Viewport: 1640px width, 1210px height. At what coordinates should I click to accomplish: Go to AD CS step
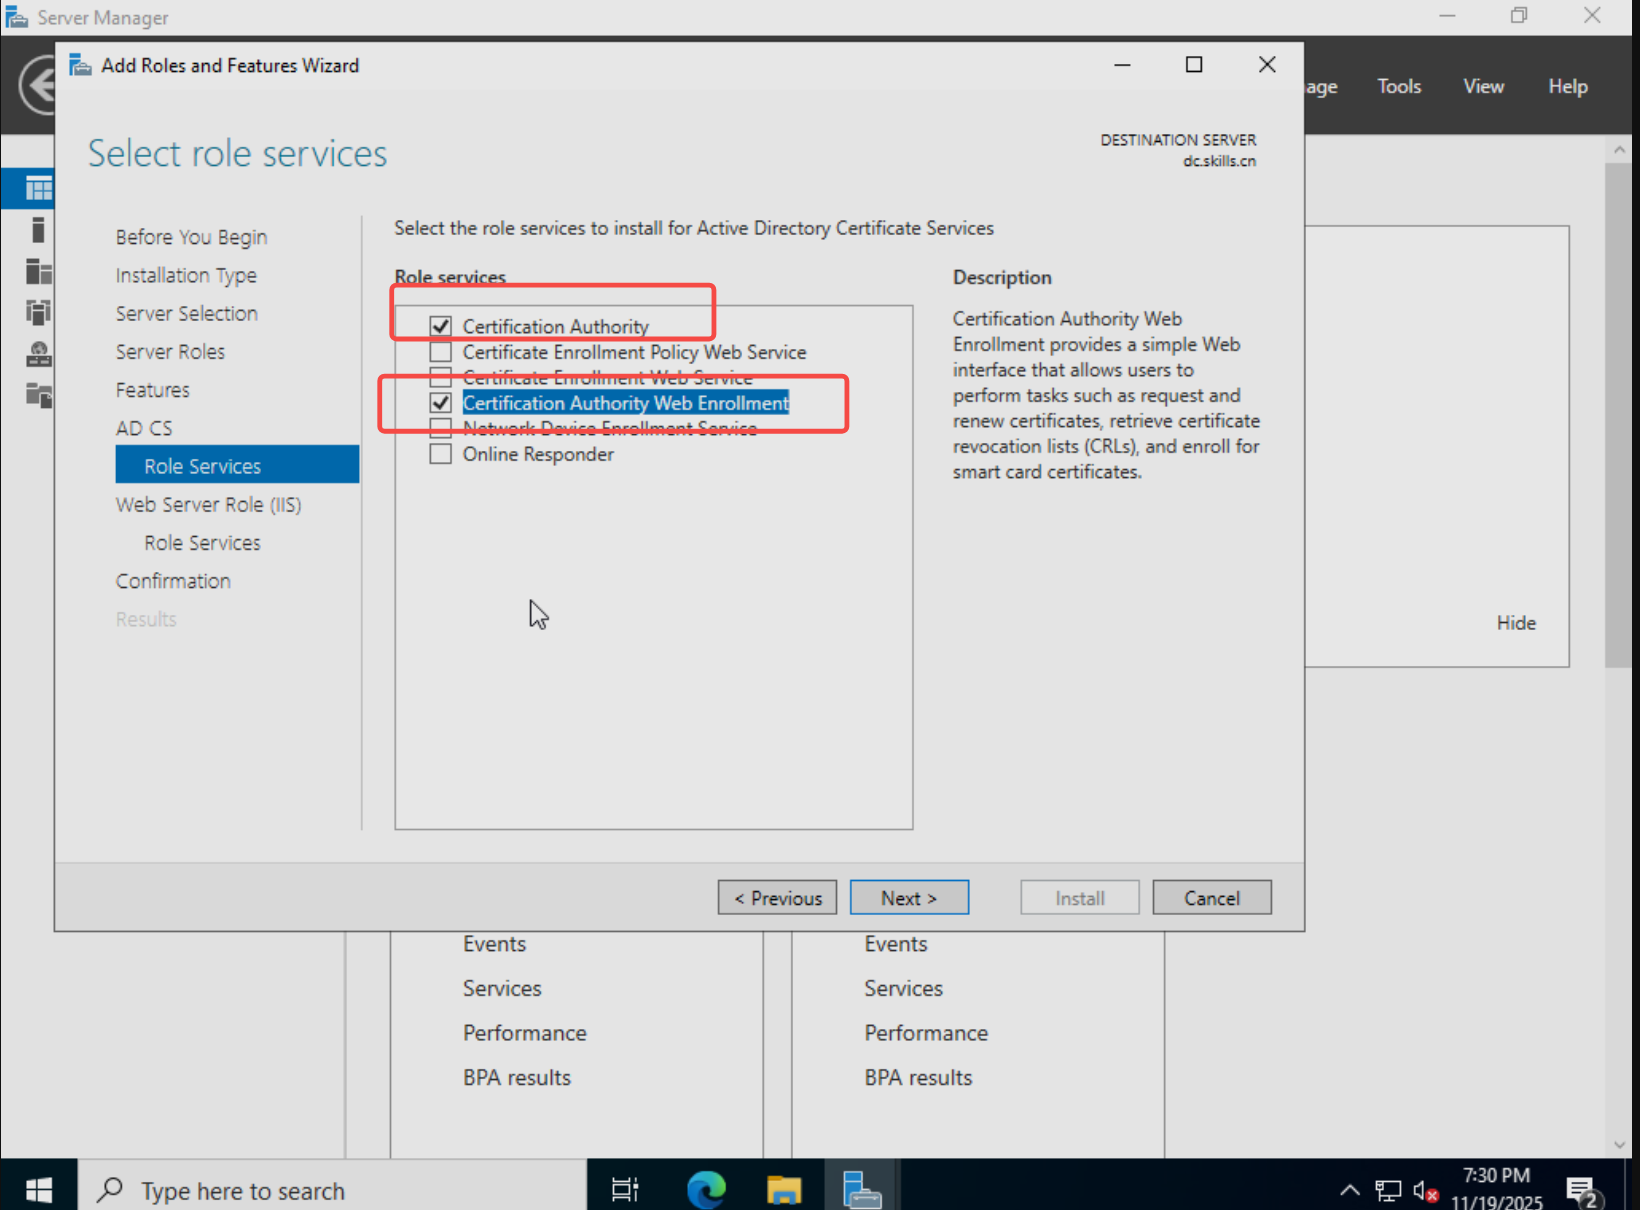click(143, 428)
